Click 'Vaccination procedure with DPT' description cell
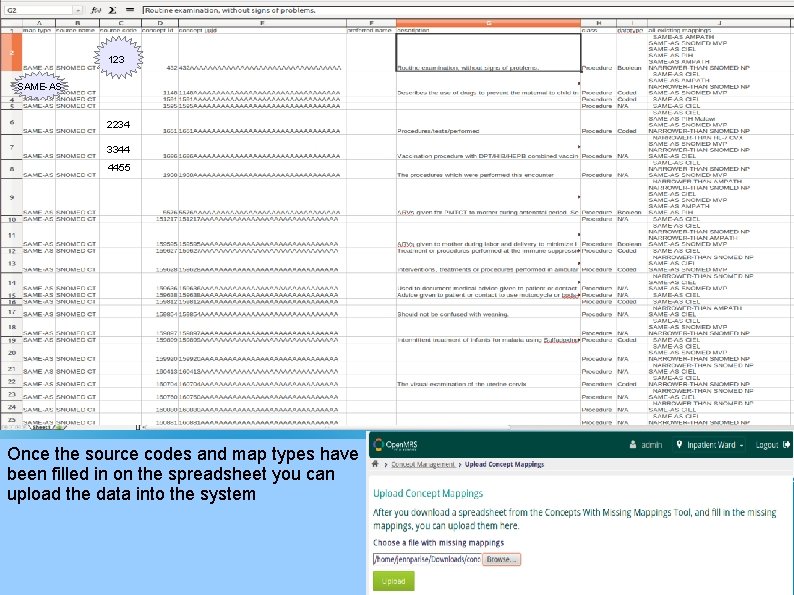Screen dimensions: 794x595 [x=488, y=147]
